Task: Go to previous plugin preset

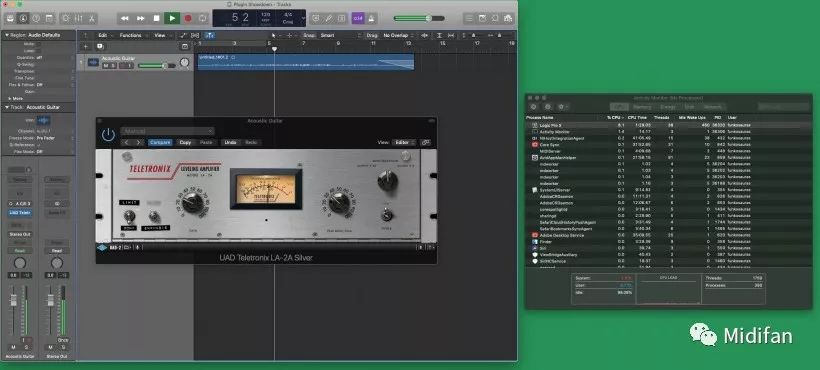Action: [127, 142]
